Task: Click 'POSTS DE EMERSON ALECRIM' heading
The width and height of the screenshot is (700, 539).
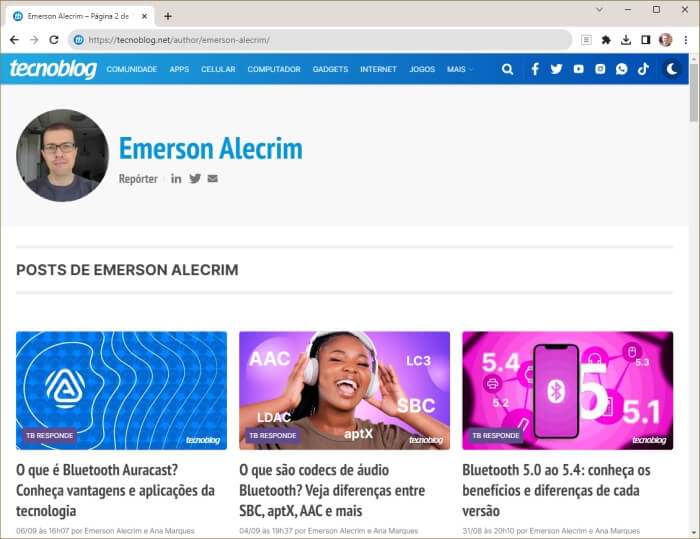Action: pos(127,270)
